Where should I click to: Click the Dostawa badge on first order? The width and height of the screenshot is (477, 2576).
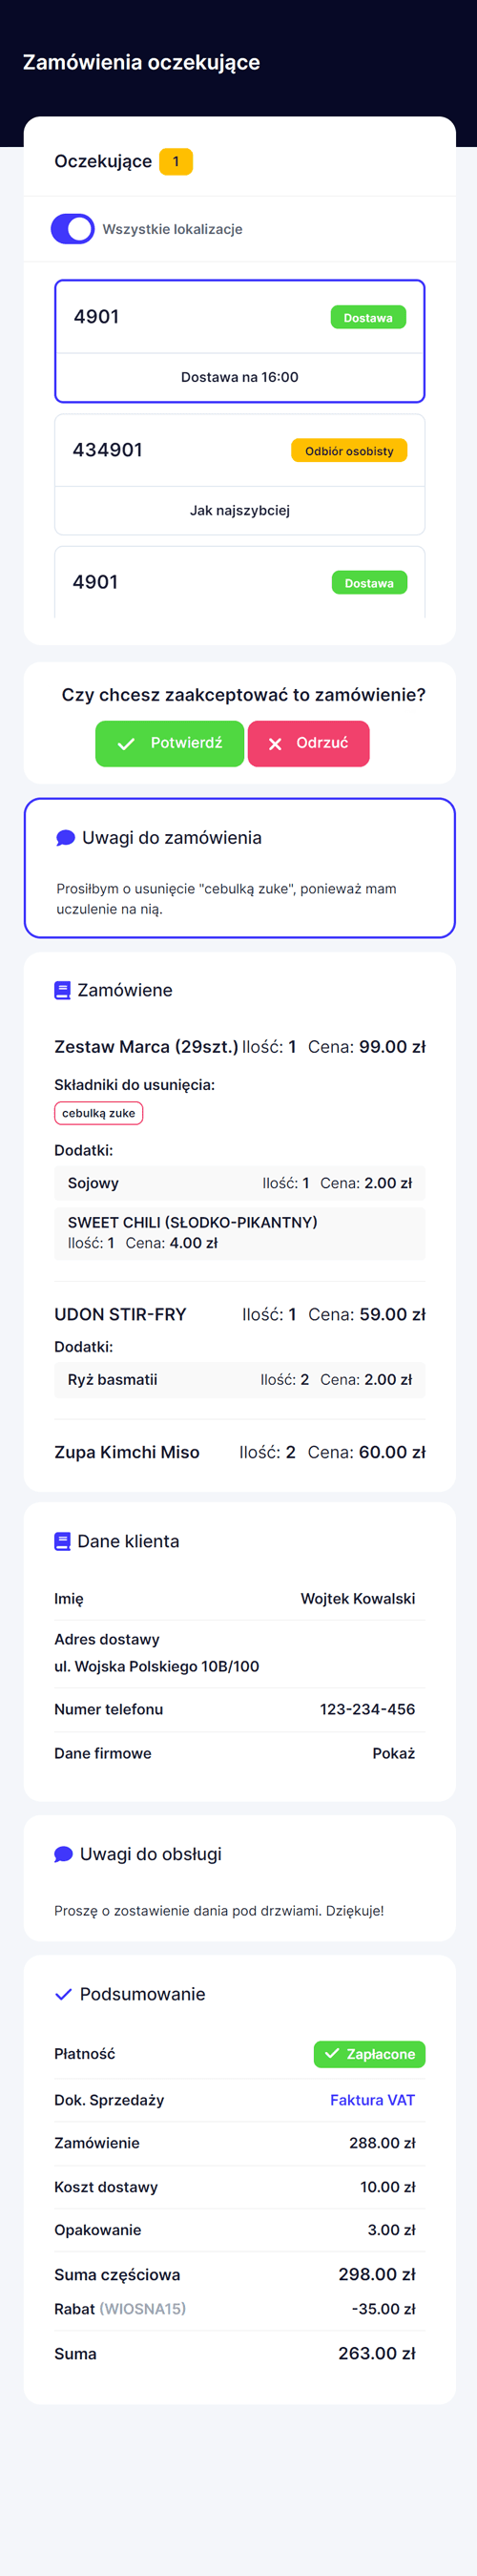368,317
